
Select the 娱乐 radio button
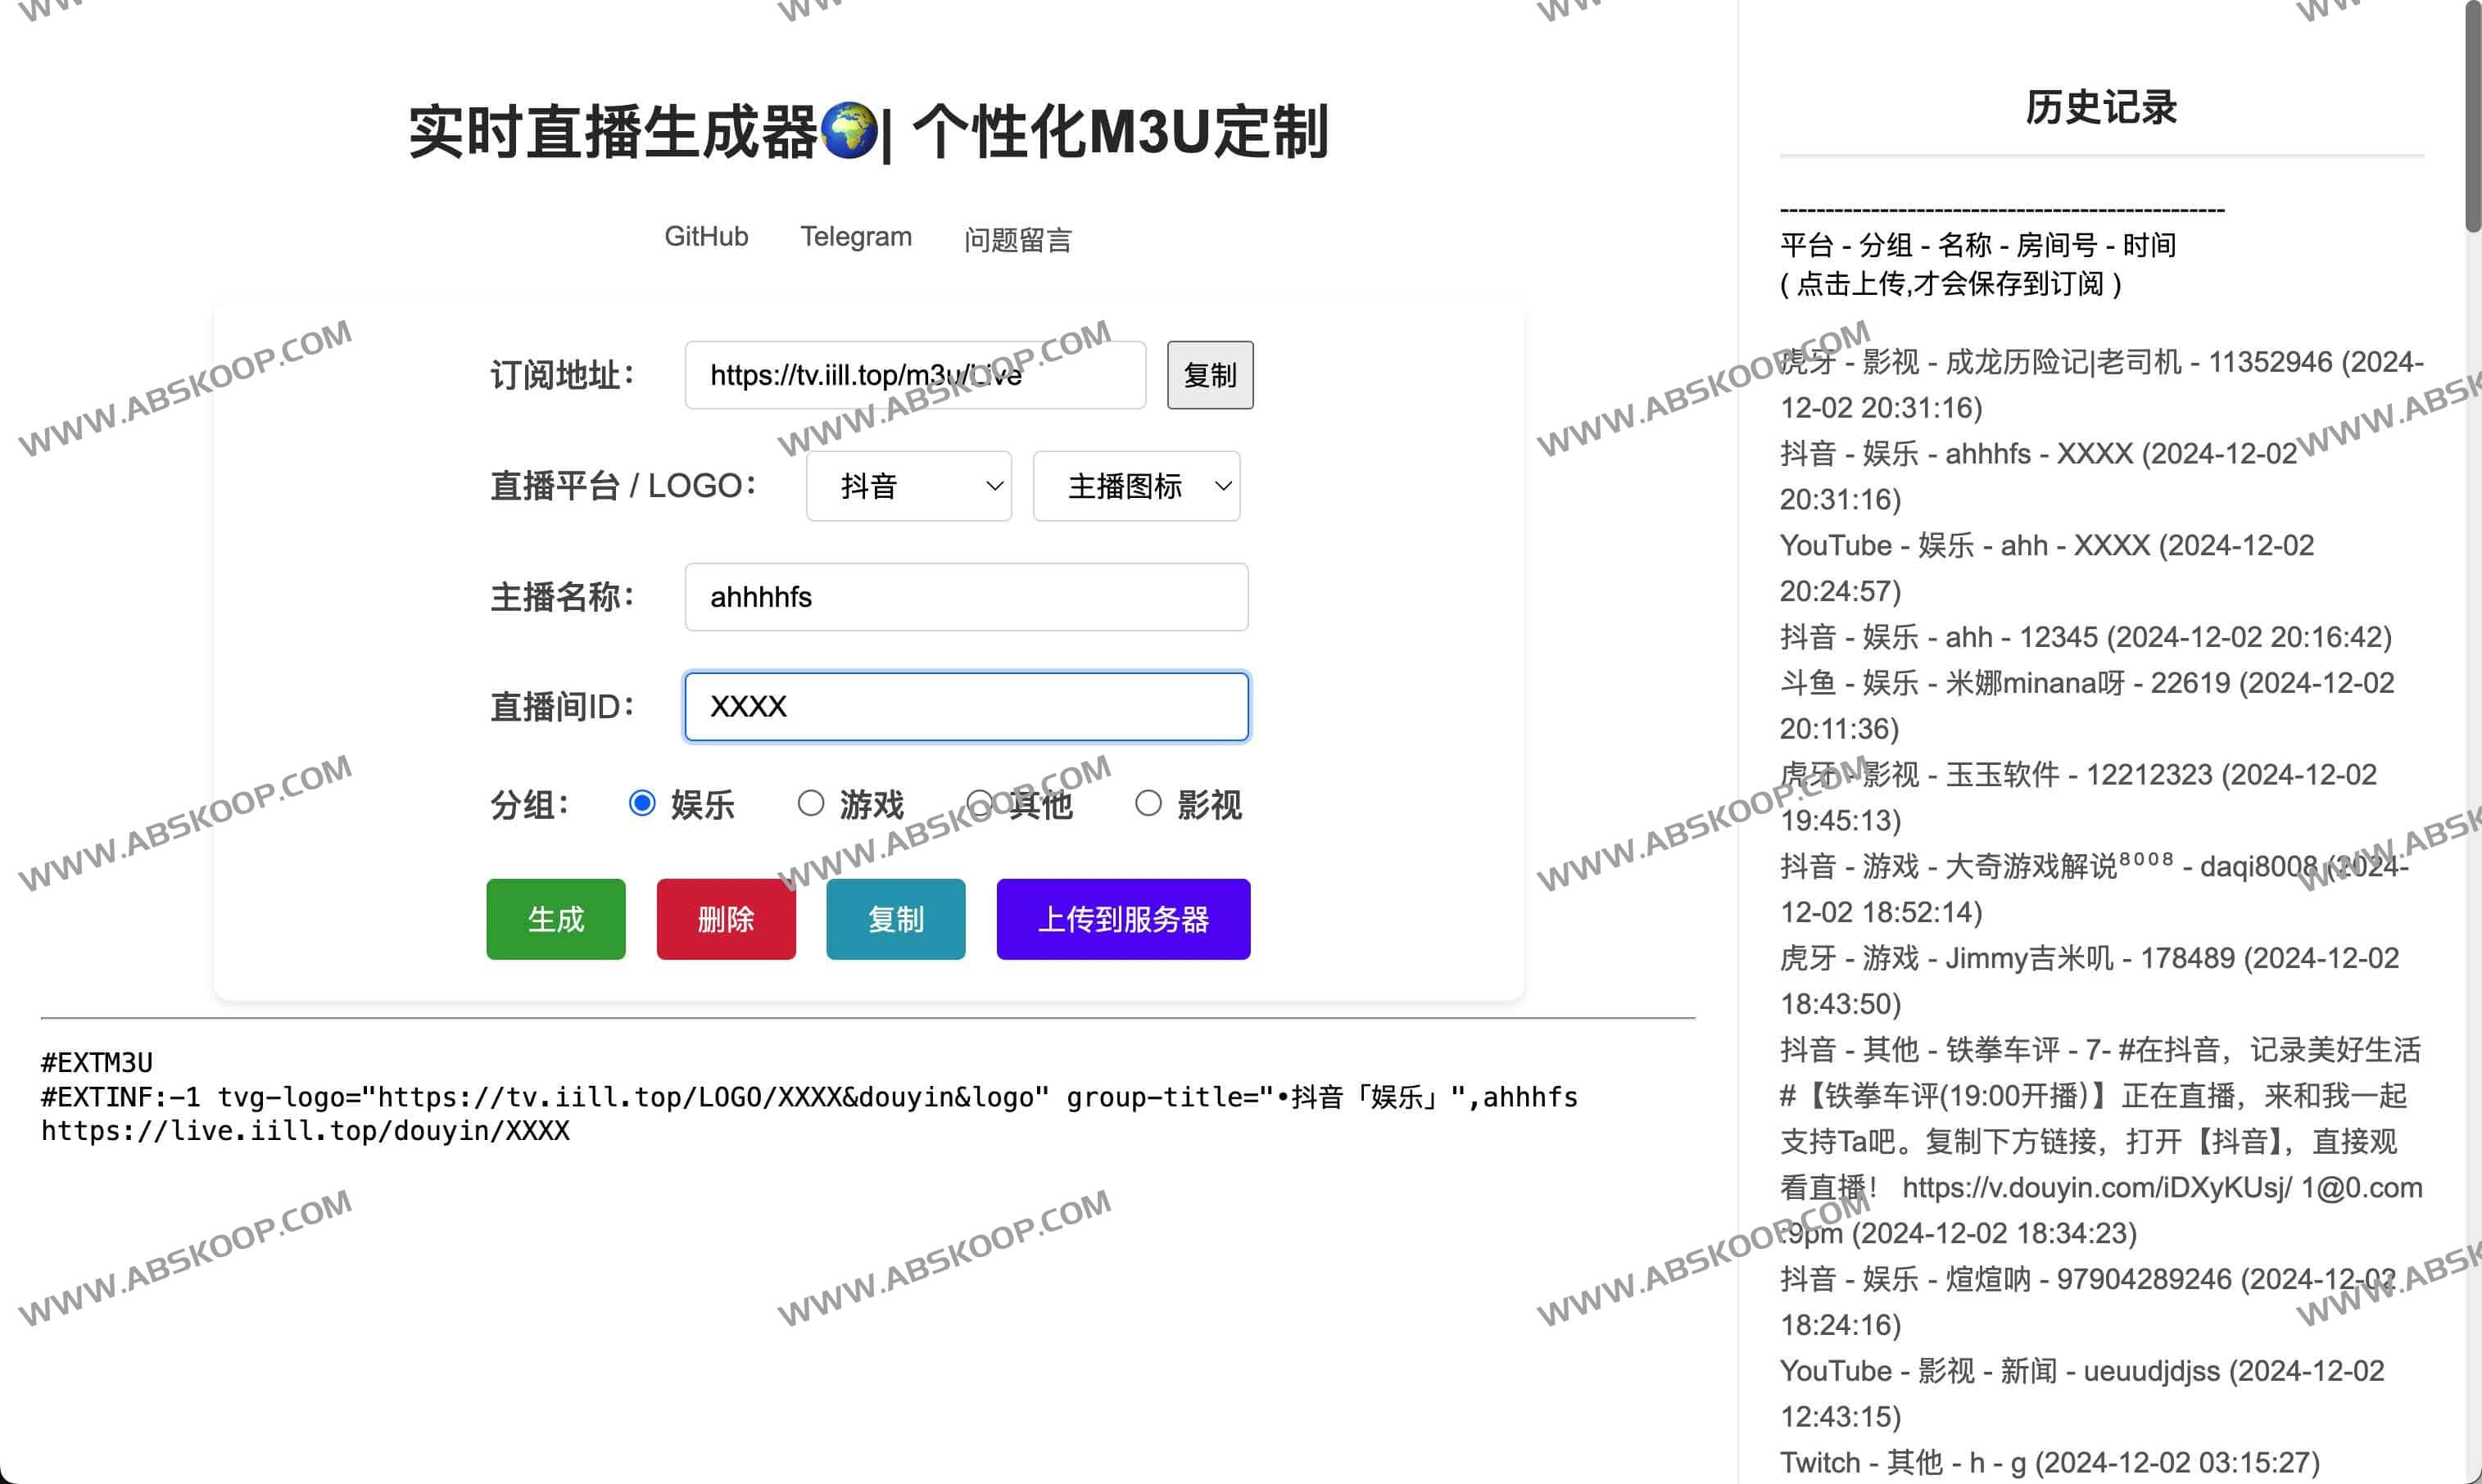click(x=642, y=803)
